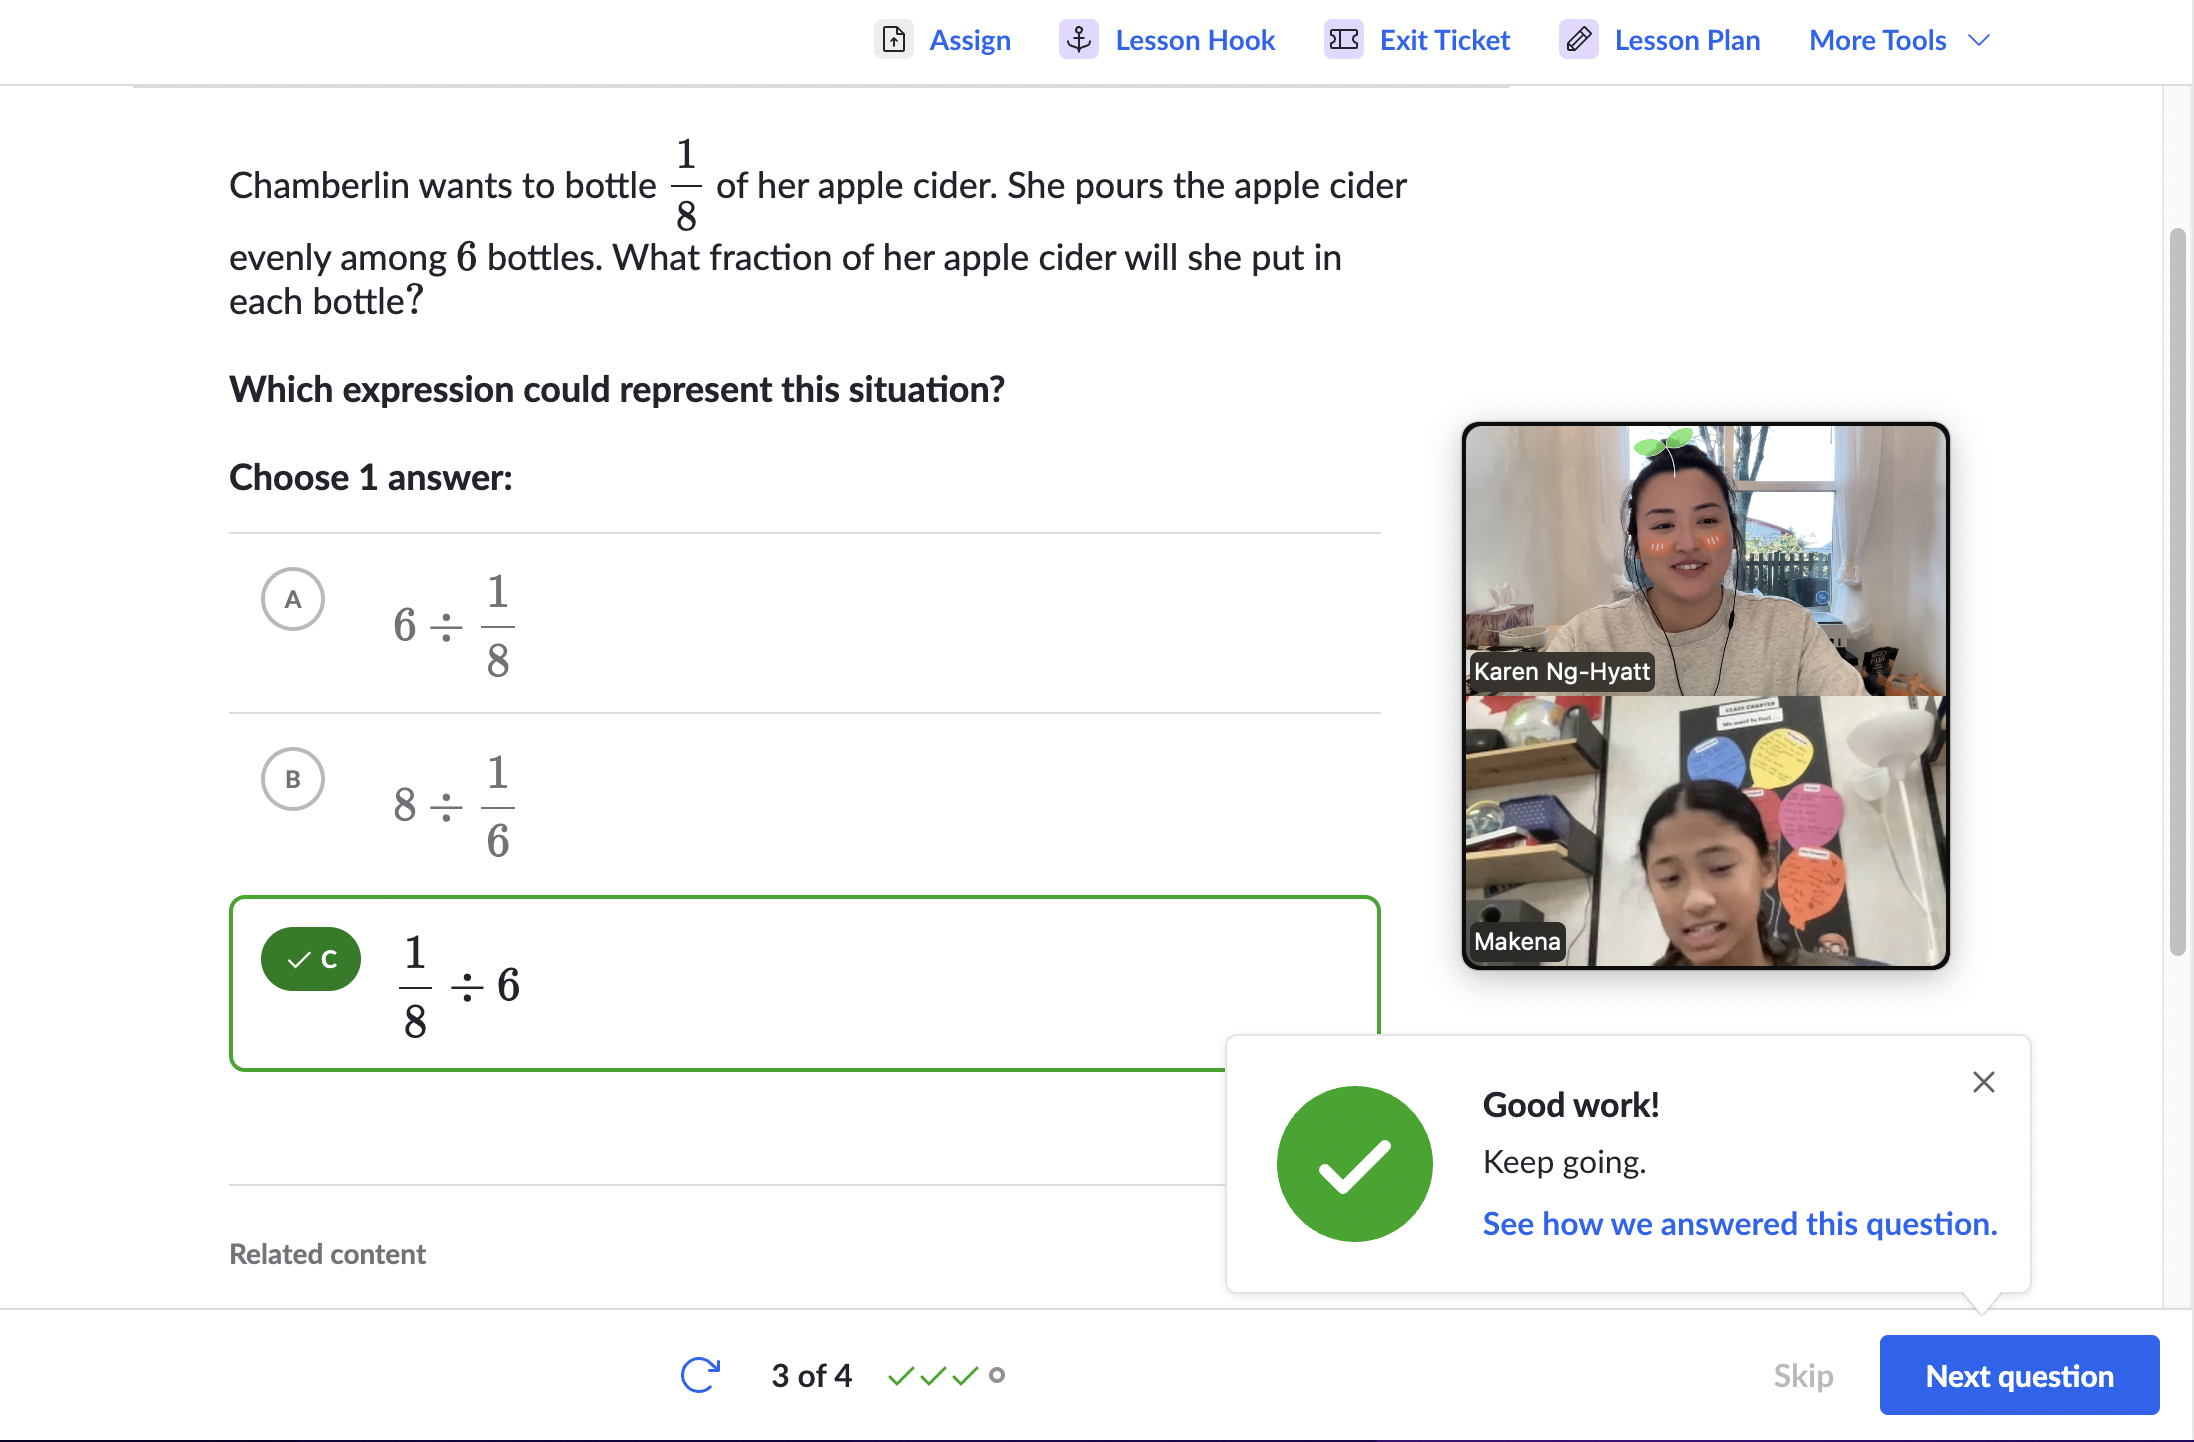Viewport: 2194px width, 1442px height.
Task: Open See how we answered this question
Action: coord(1739,1224)
